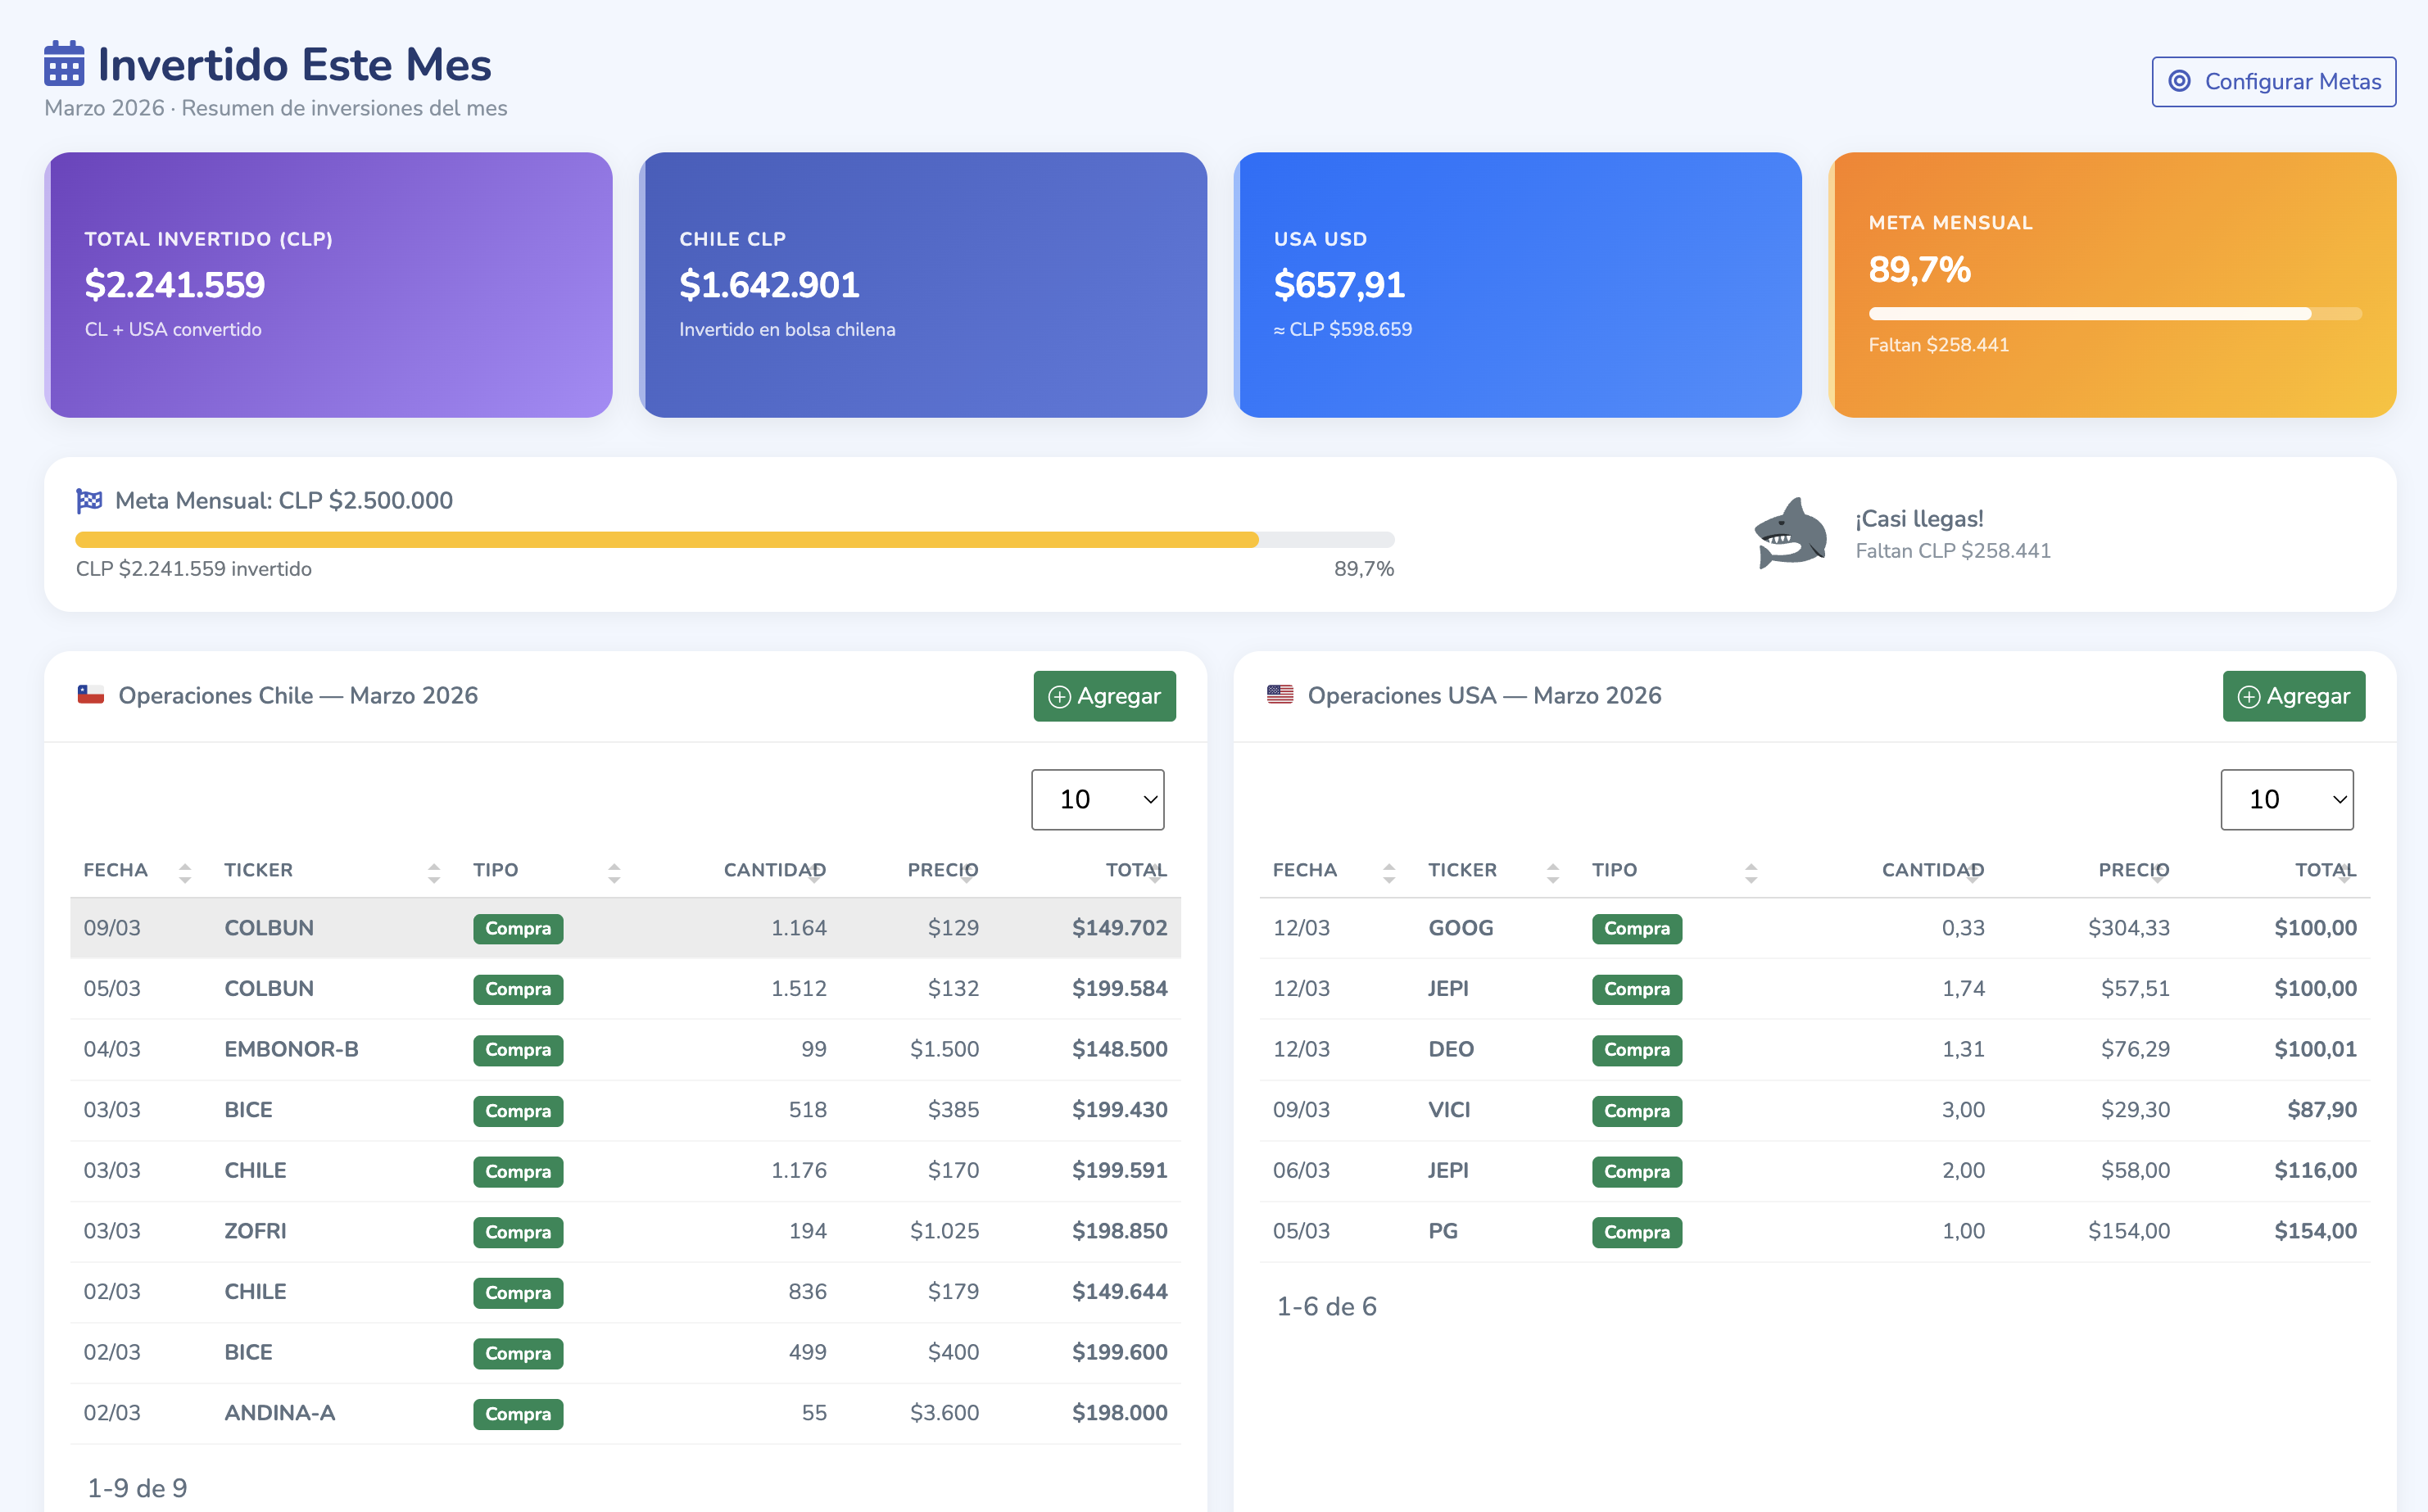The height and width of the screenshot is (1512, 2428).
Task: Click the checkered flag icon near Meta Mensual
Action: click(89, 500)
